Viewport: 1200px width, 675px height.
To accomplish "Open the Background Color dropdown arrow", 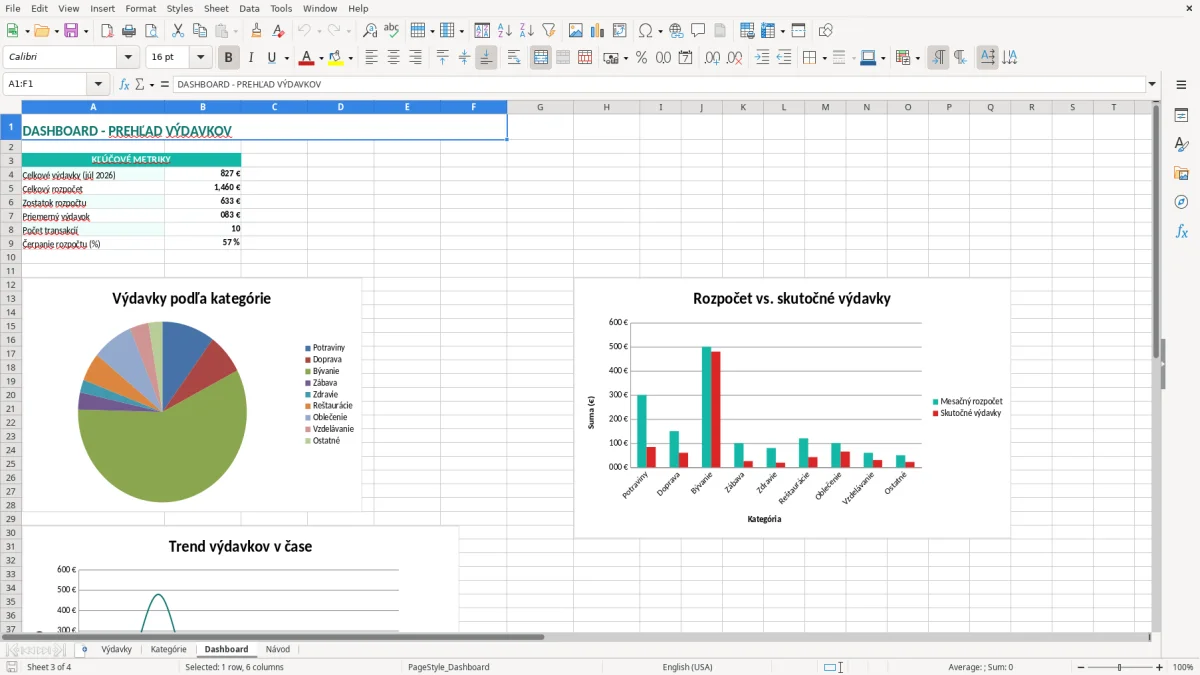I will click(350, 58).
